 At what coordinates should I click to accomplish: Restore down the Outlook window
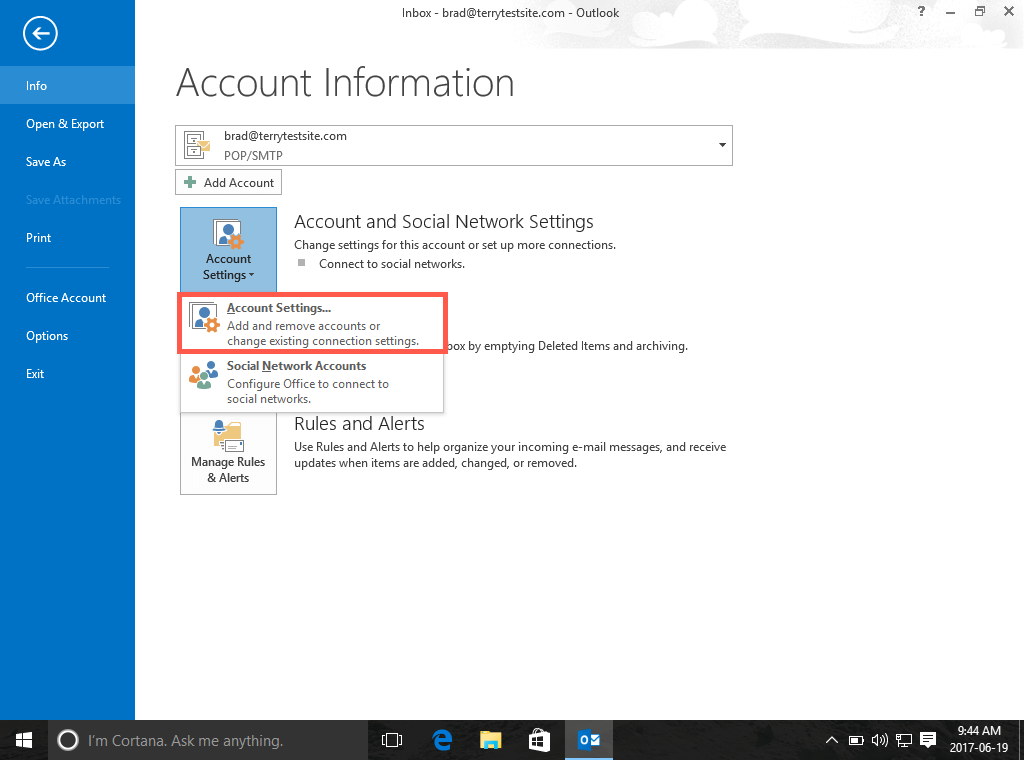[x=980, y=12]
